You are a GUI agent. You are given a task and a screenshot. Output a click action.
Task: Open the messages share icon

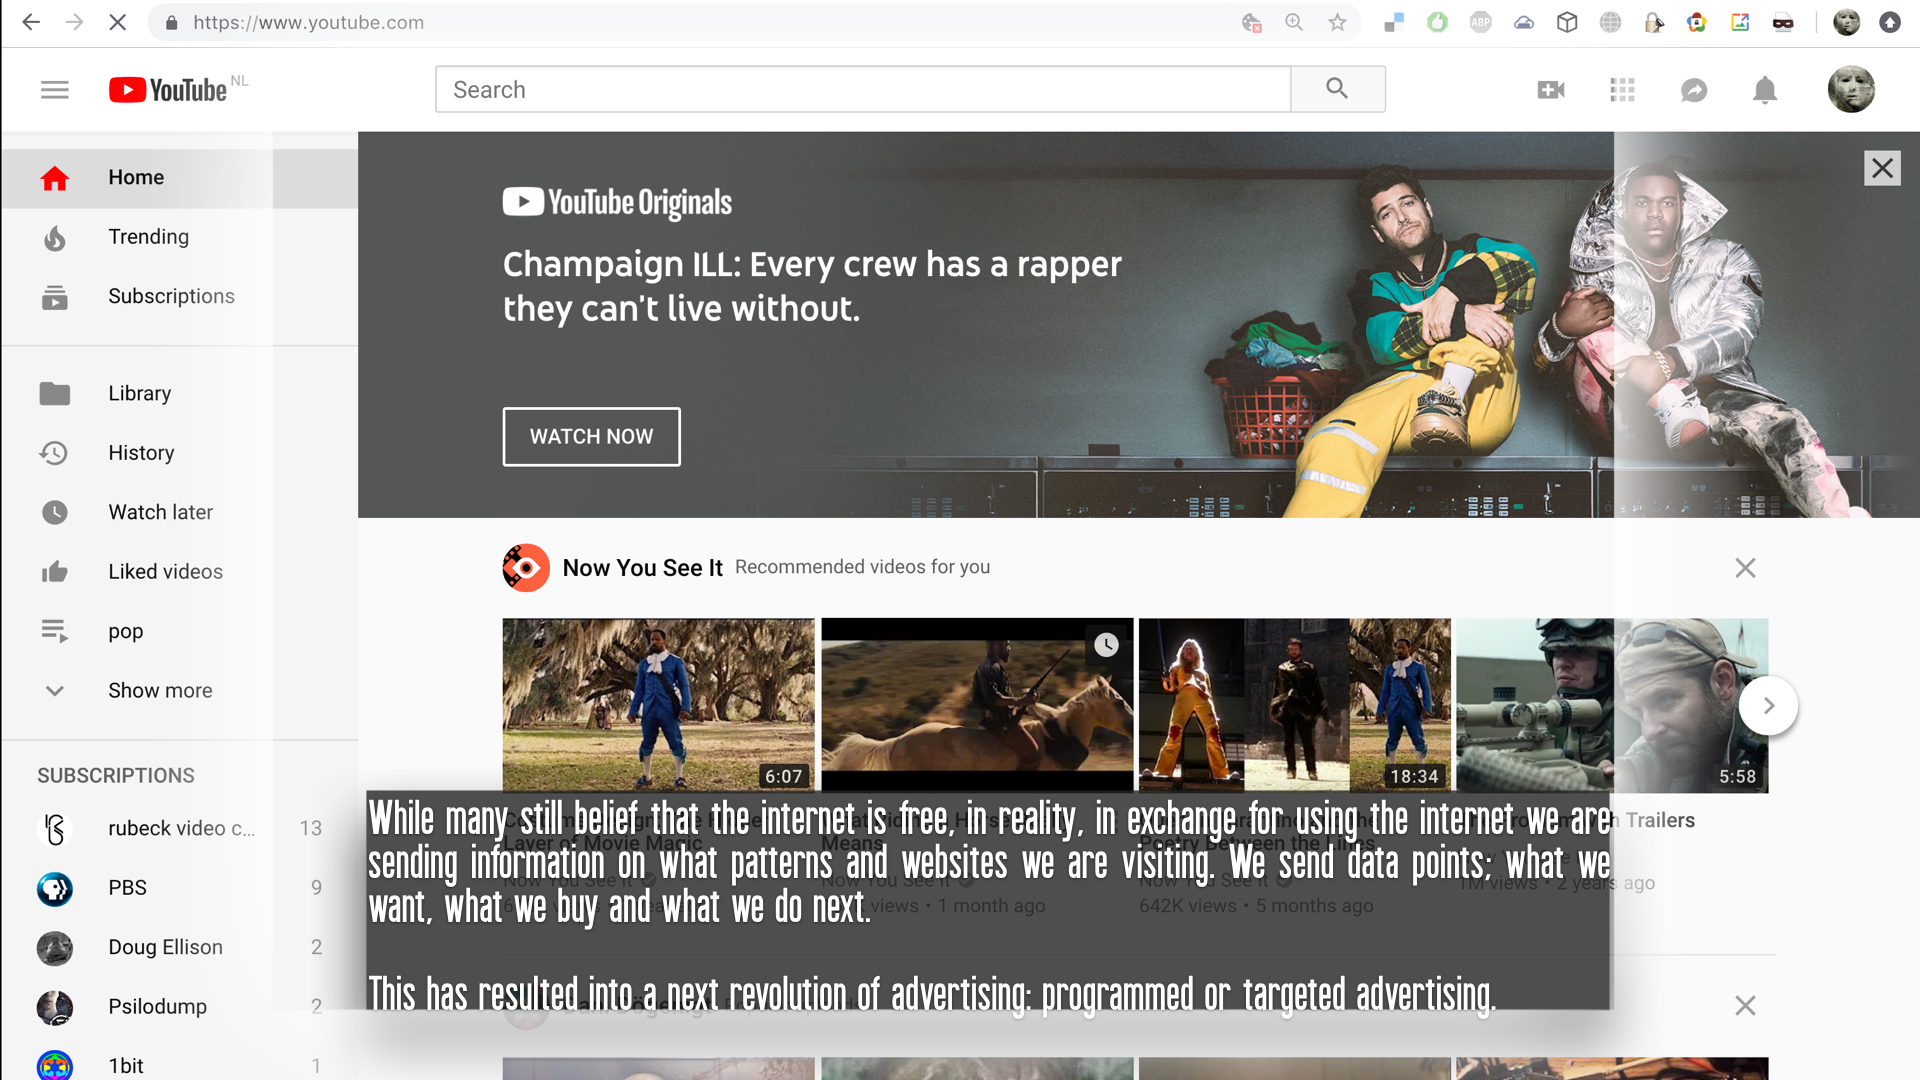pos(1693,90)
